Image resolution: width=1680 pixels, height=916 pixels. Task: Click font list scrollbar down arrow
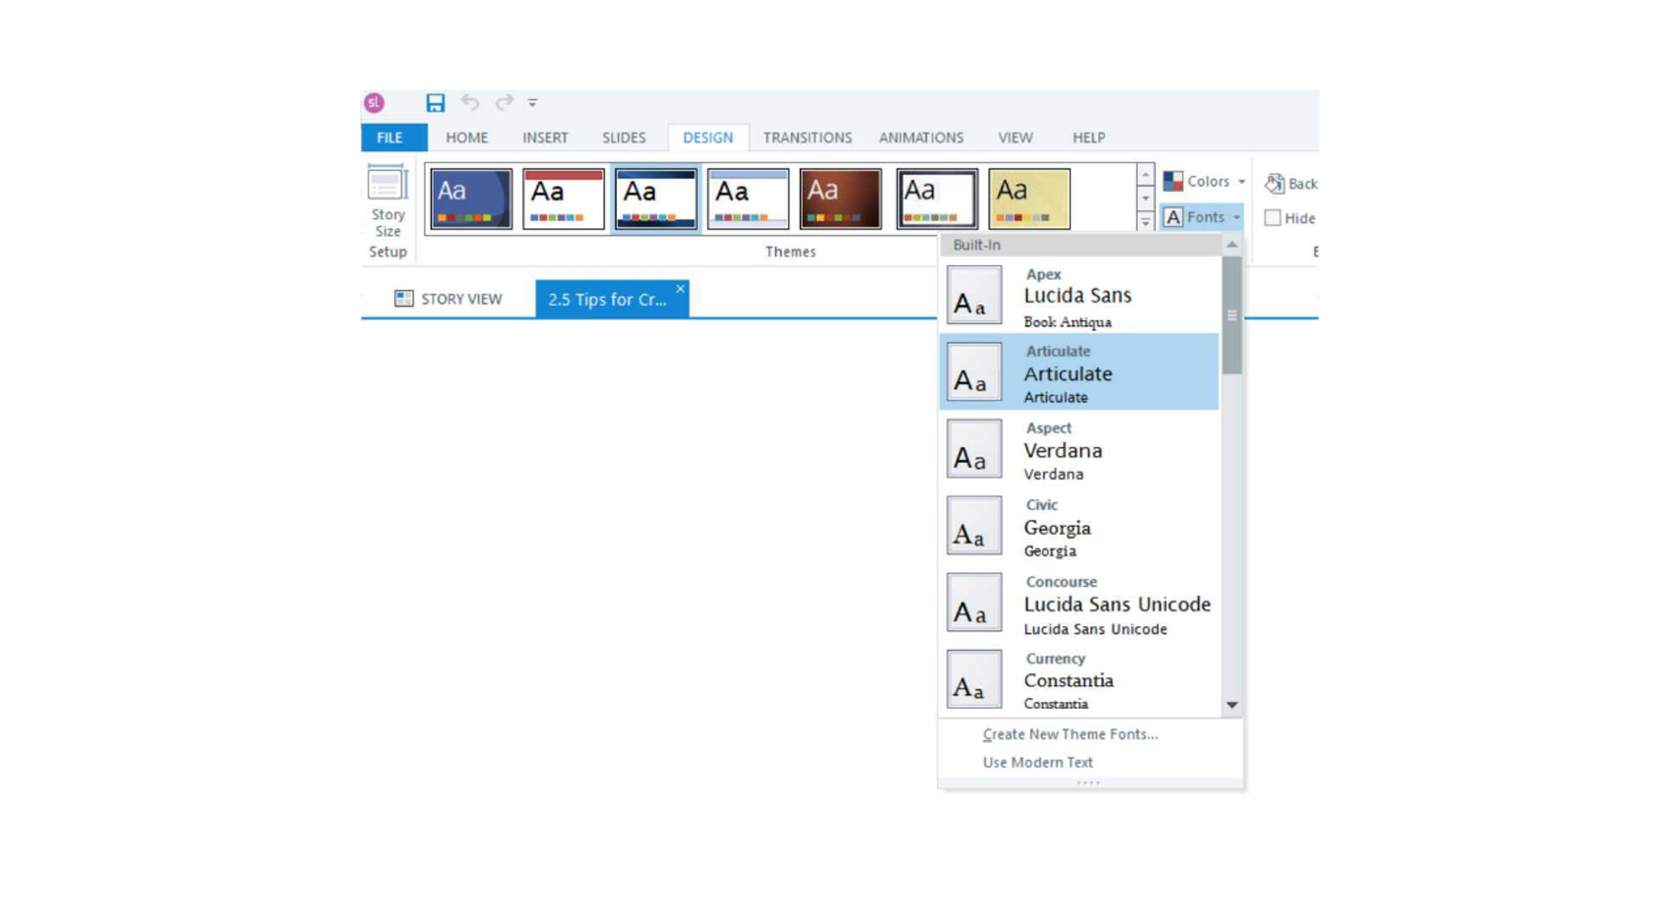pos(1232,705)
